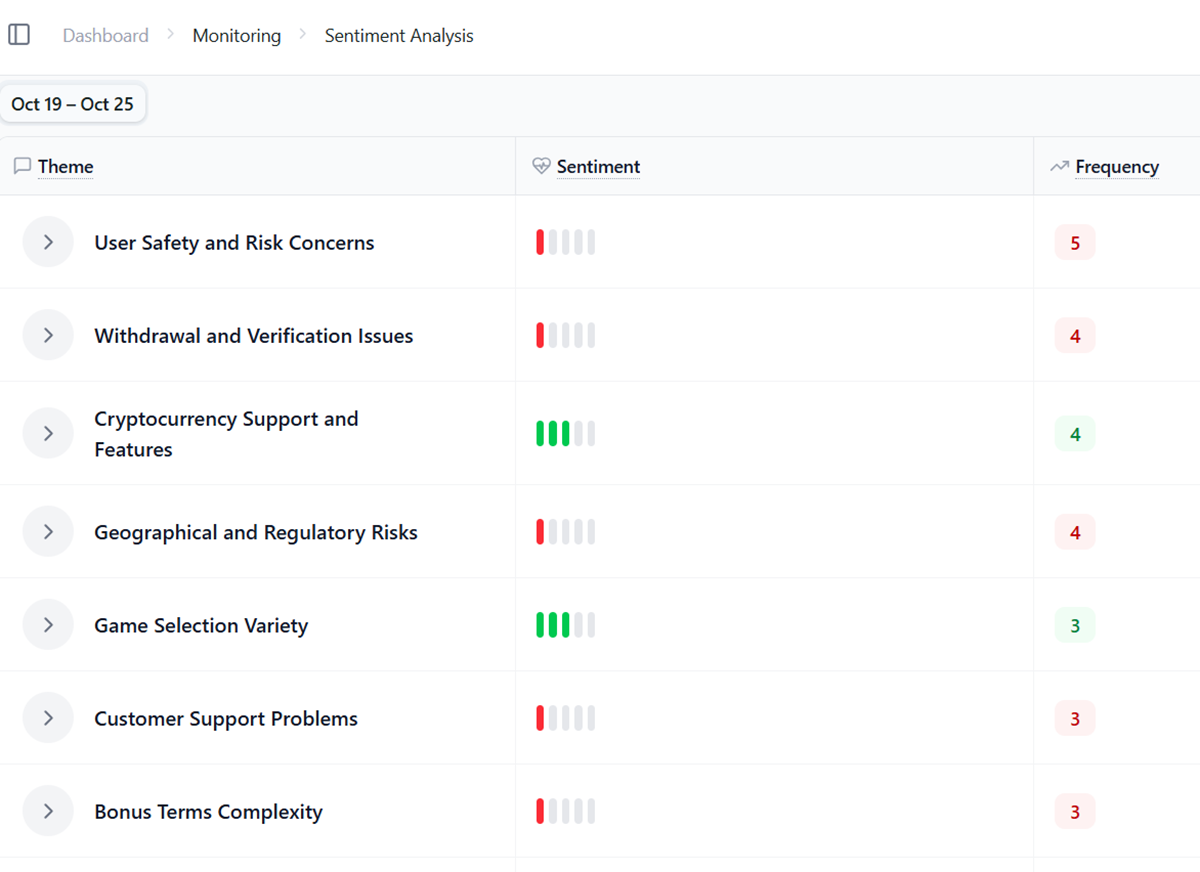1200x872 pixels.
Task: Expand the User Safety and Risk Concerns row
Action: pyautogui.click(x=48, y=242)
